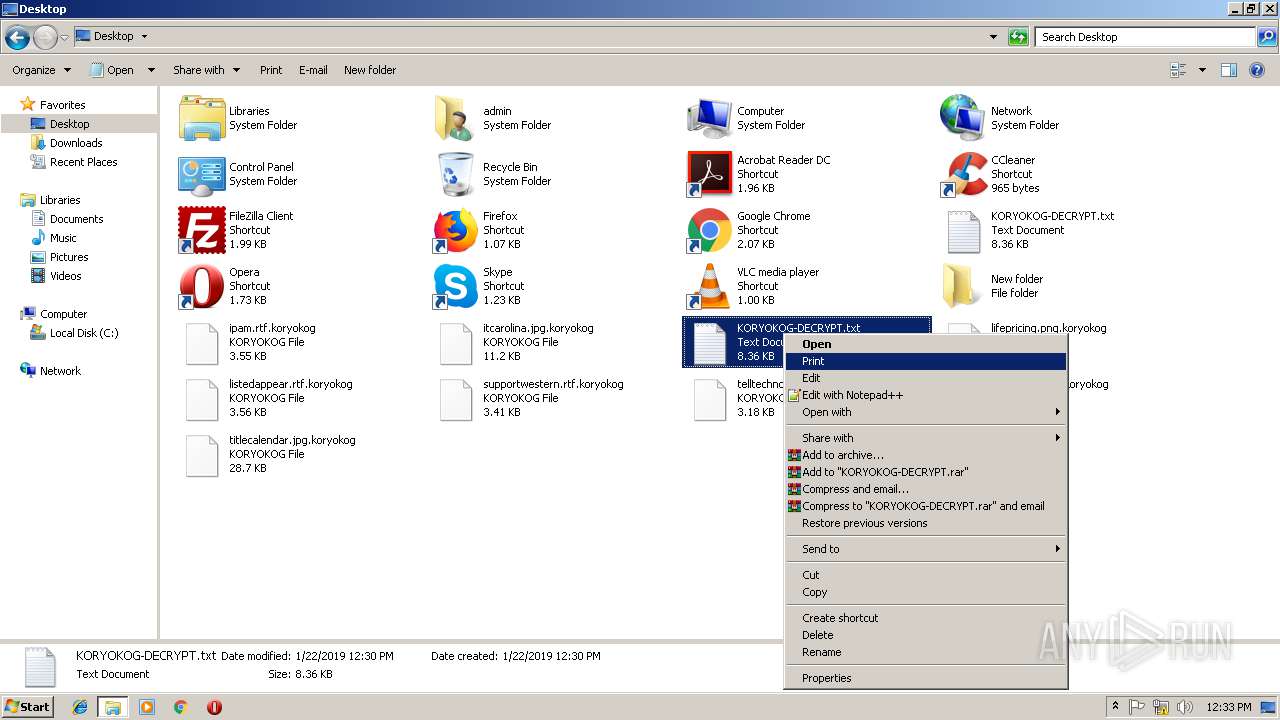Select Music library in sidebar
This screenshot has width=1280, height=720.
tap(63, 238)
